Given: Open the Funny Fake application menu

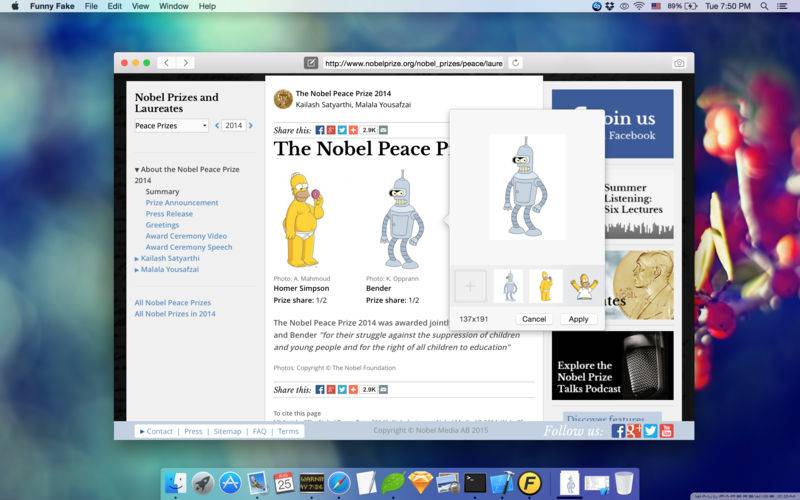Looking at the screenshot, I should 52,6.
